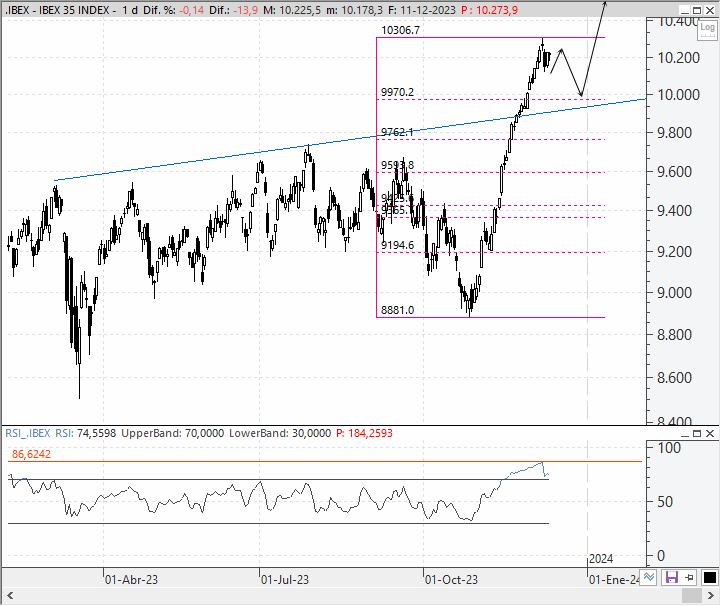Save chart with the purple floppy icon
Viewport: 721px width, 606px height.
[671, 577]
